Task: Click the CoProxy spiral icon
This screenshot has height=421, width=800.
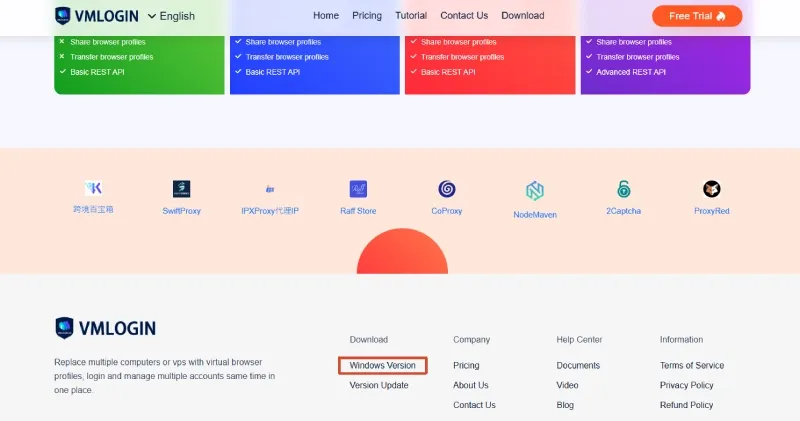Action: 447,189
